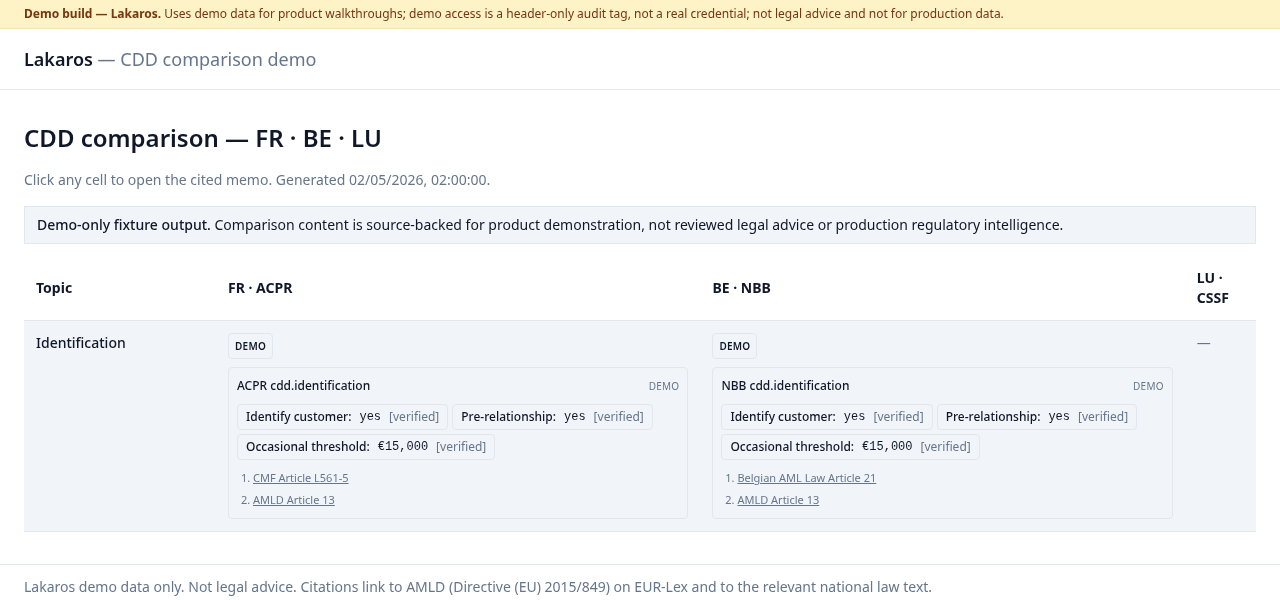Image resolution: width=1280 pixels, height=600 pixels.
Task: Select ACPR Occasional threshold €15,000 chip
Action: (366, 447)
